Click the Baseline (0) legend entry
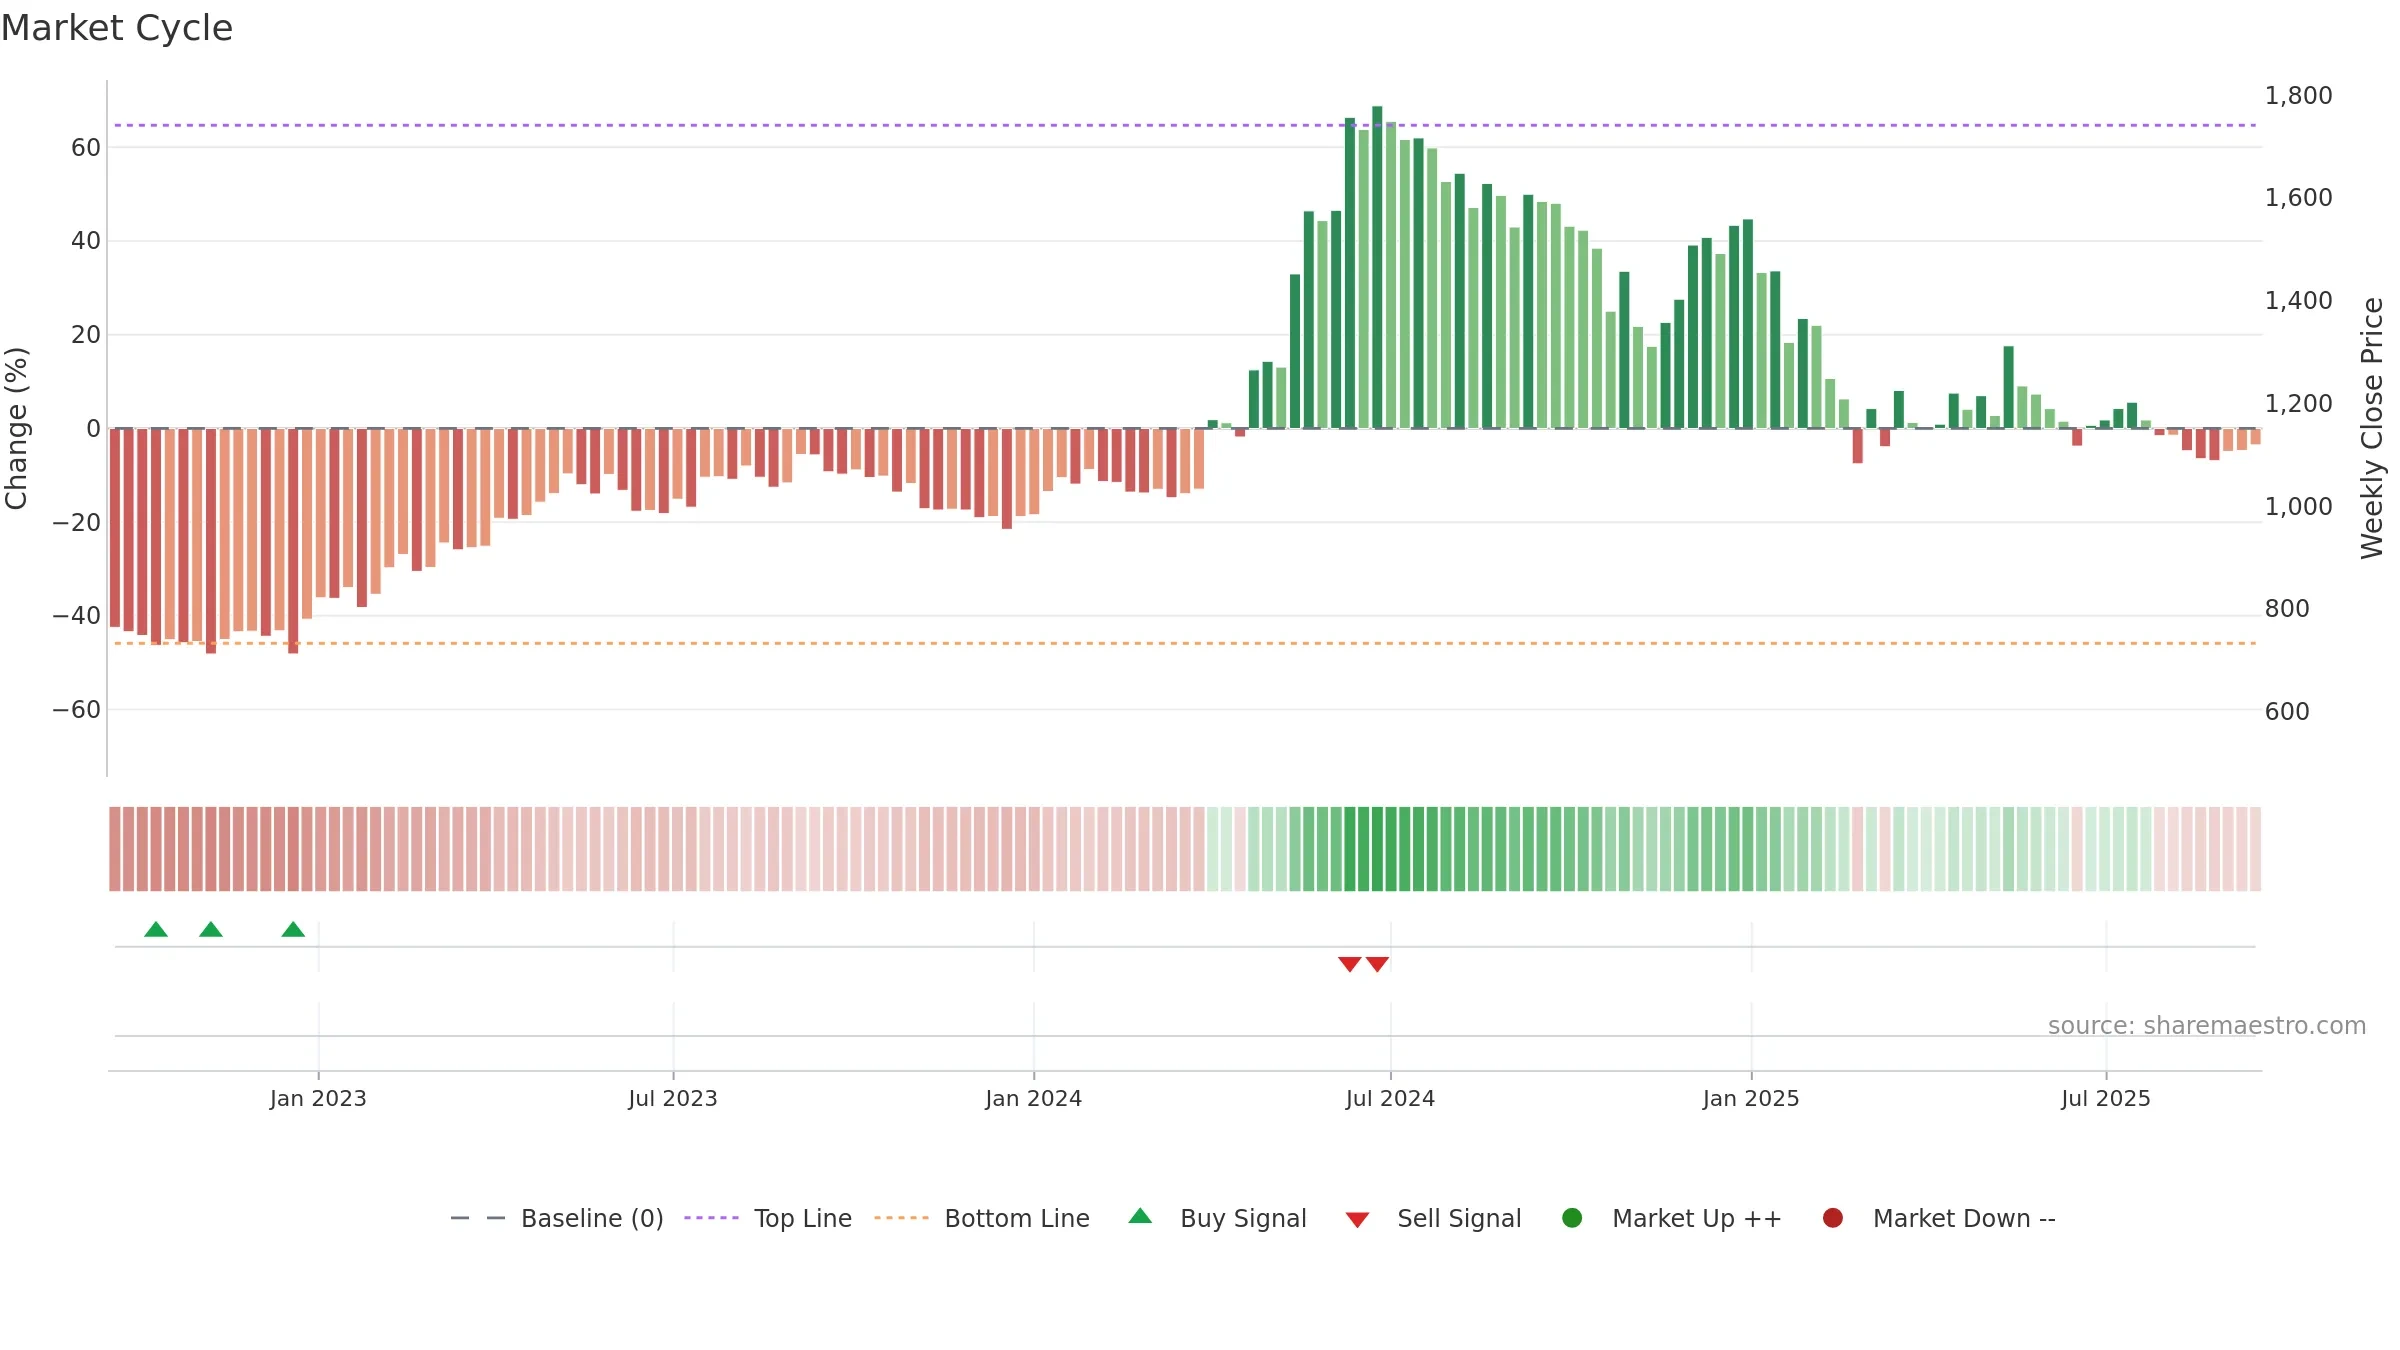The image size is (2400, 1350). tap(557, 1218)
